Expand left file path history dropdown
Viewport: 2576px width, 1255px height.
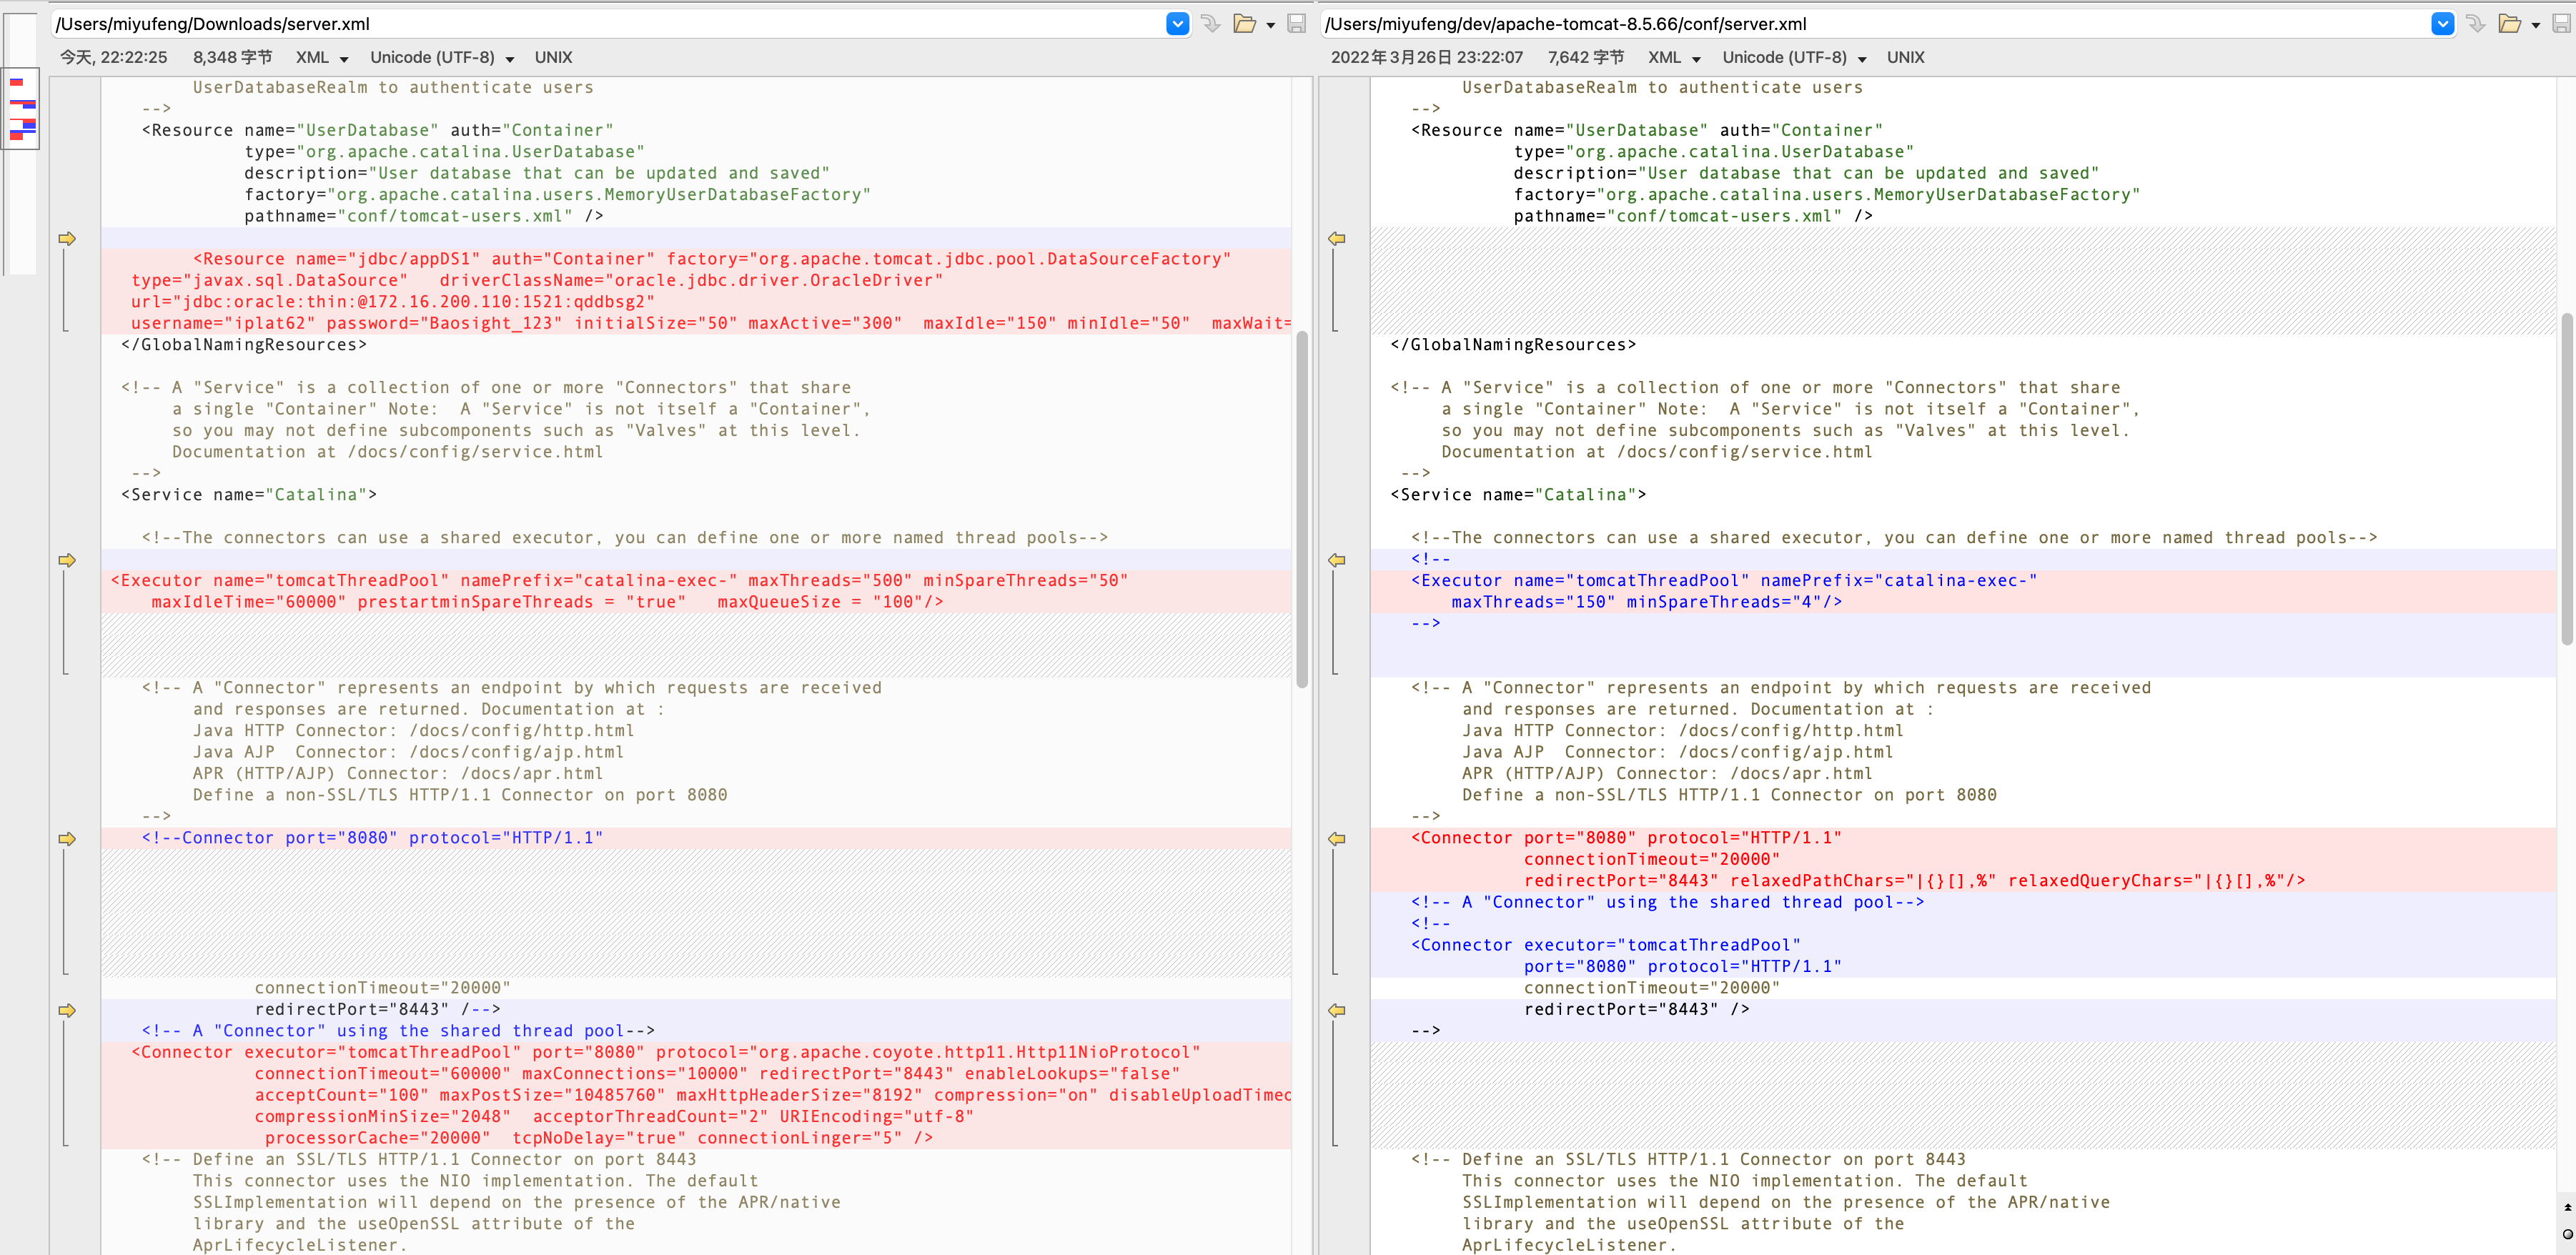(1178, 23)
